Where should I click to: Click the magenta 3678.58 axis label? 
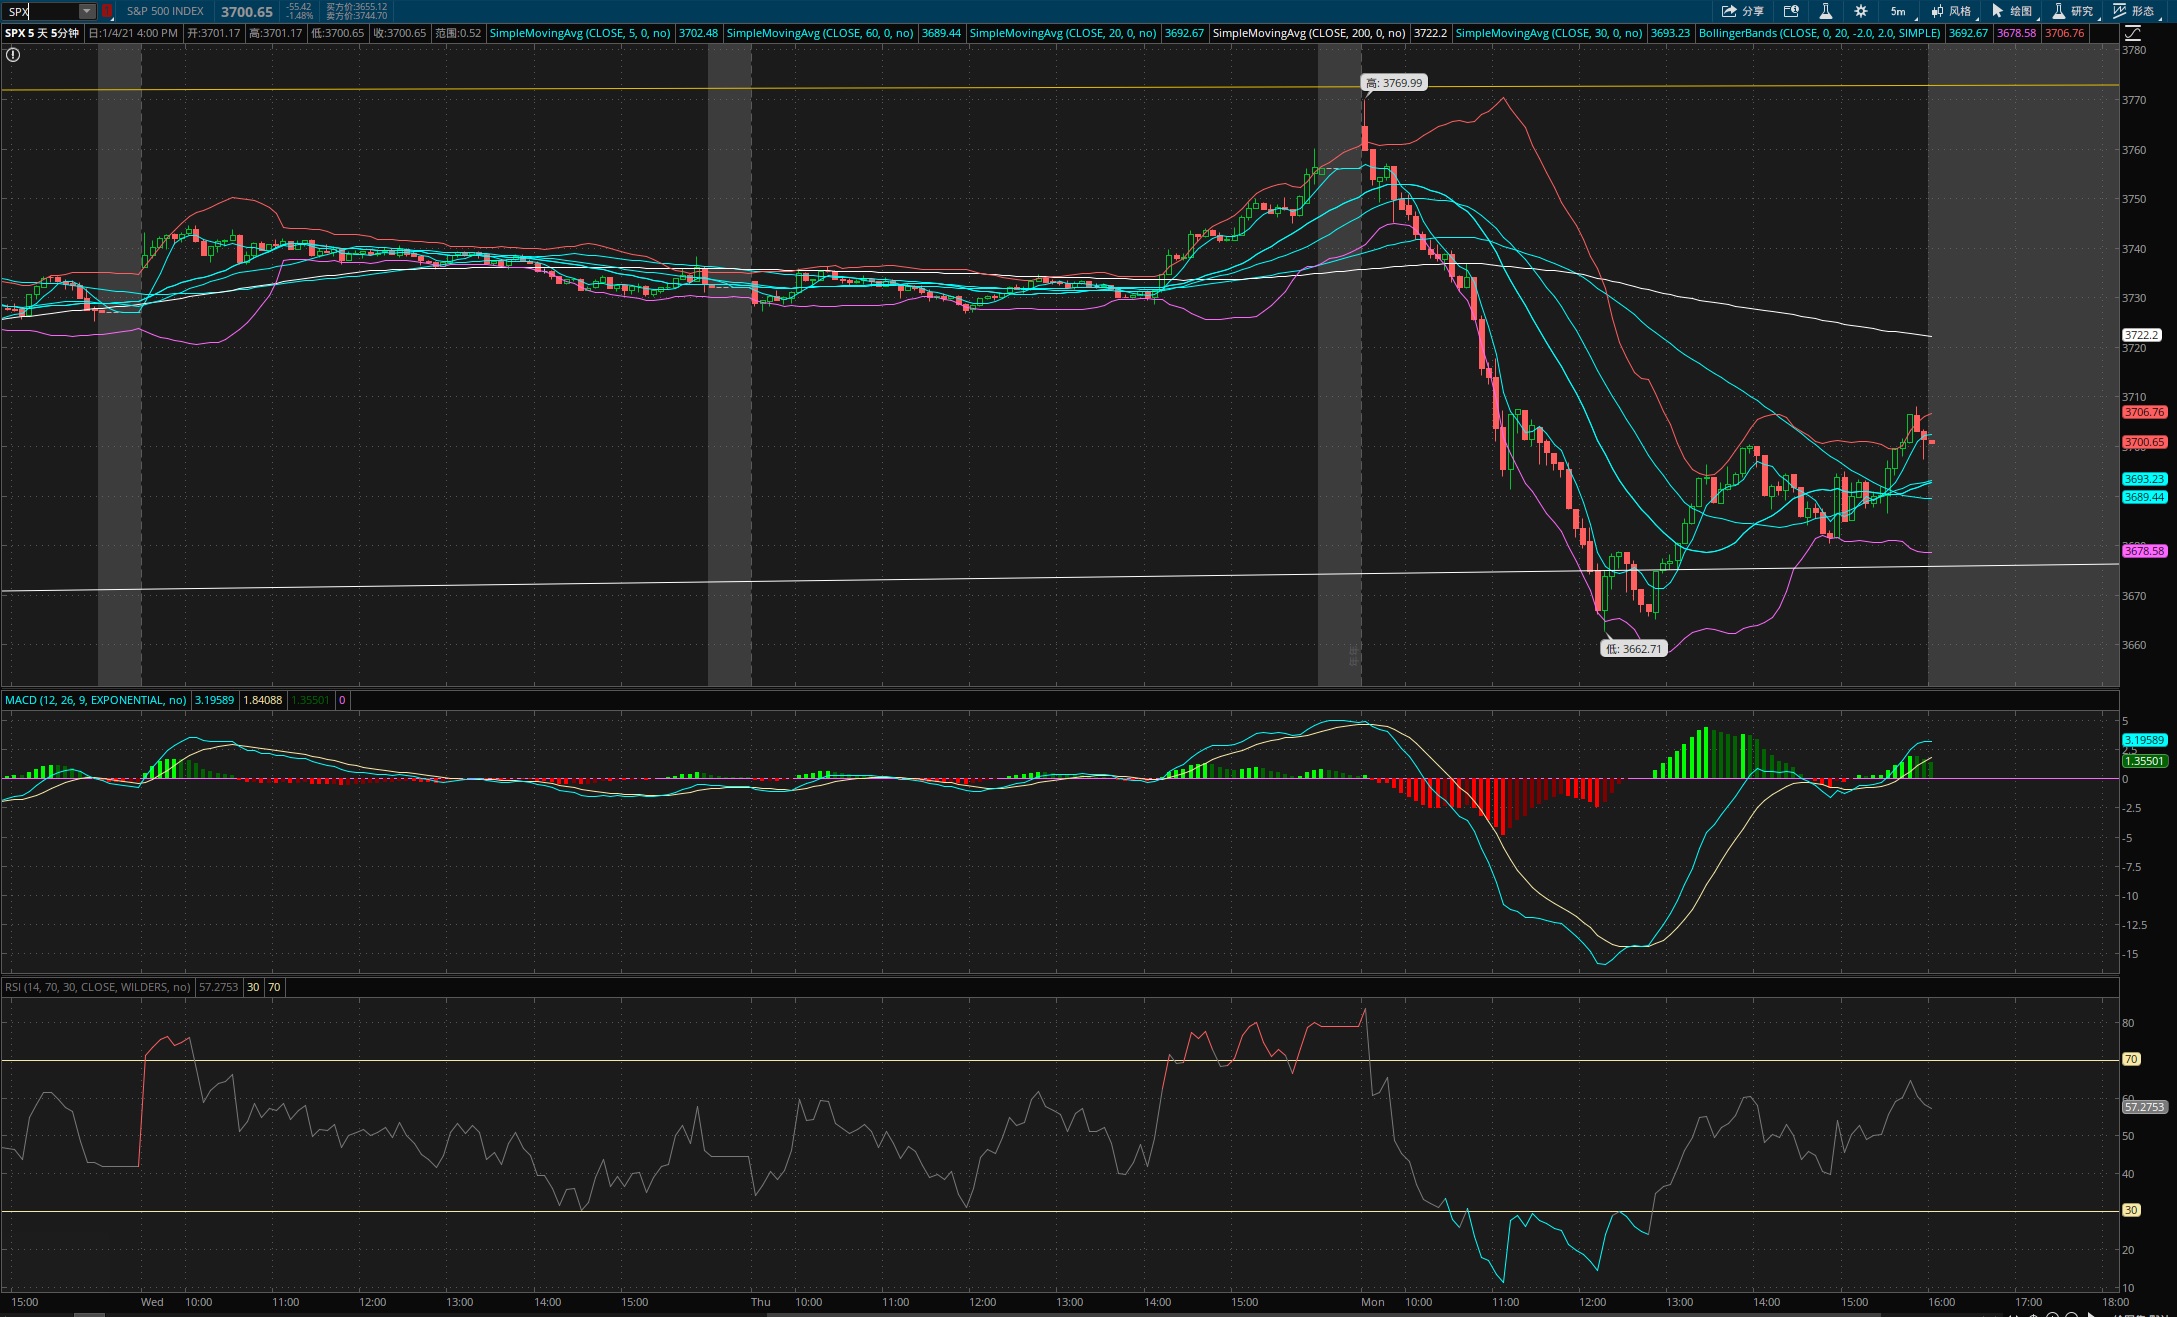tap(2145, 551)
